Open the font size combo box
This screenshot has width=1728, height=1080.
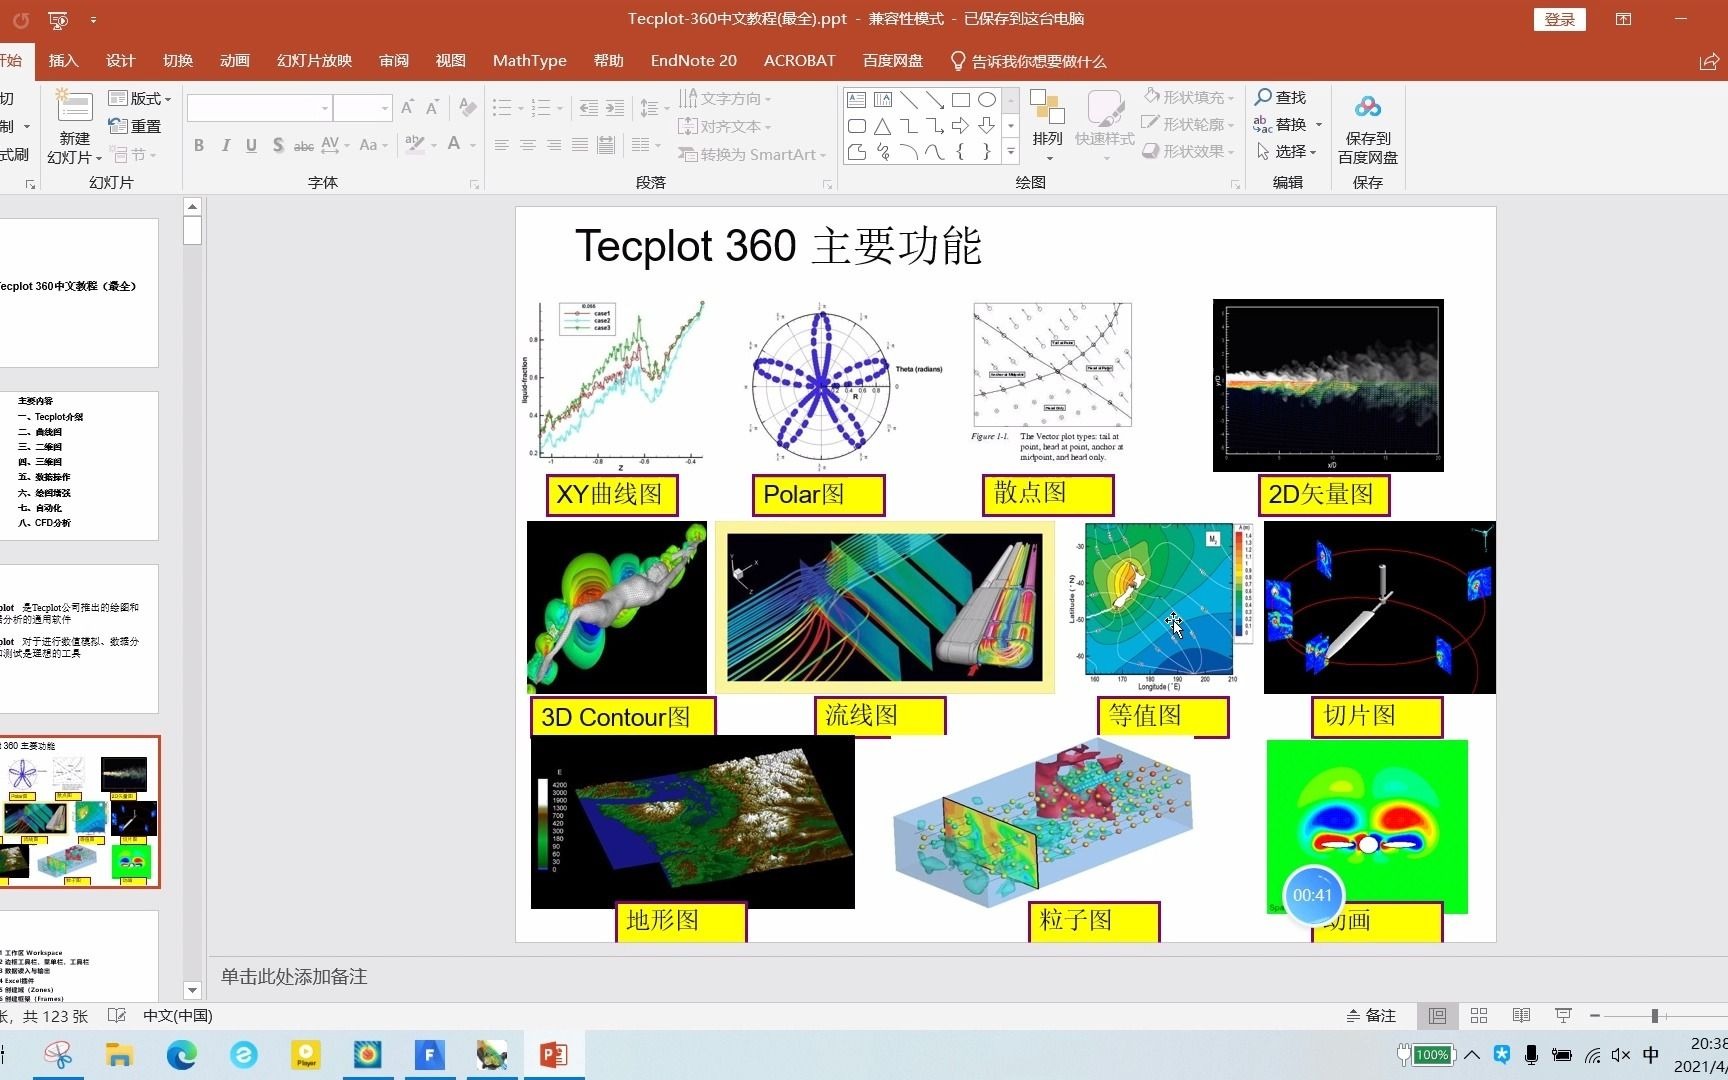point(362,107)
